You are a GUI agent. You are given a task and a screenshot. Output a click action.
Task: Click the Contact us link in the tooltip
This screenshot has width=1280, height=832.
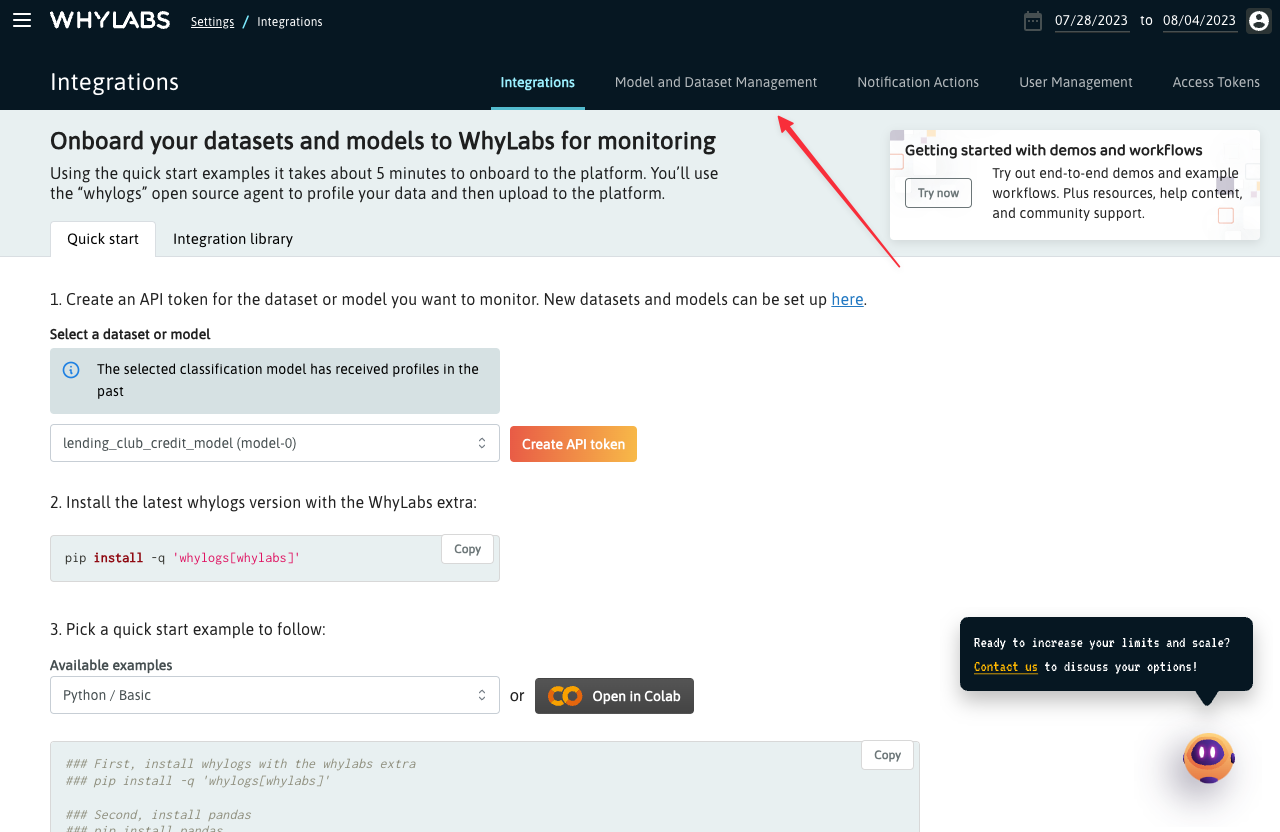1005,666
